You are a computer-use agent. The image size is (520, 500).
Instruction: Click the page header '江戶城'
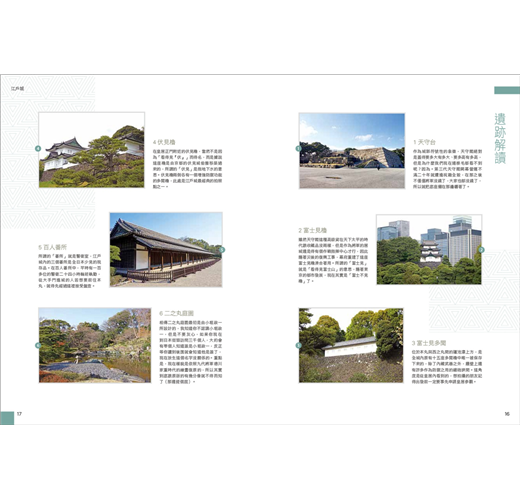(x=17, y=89)
